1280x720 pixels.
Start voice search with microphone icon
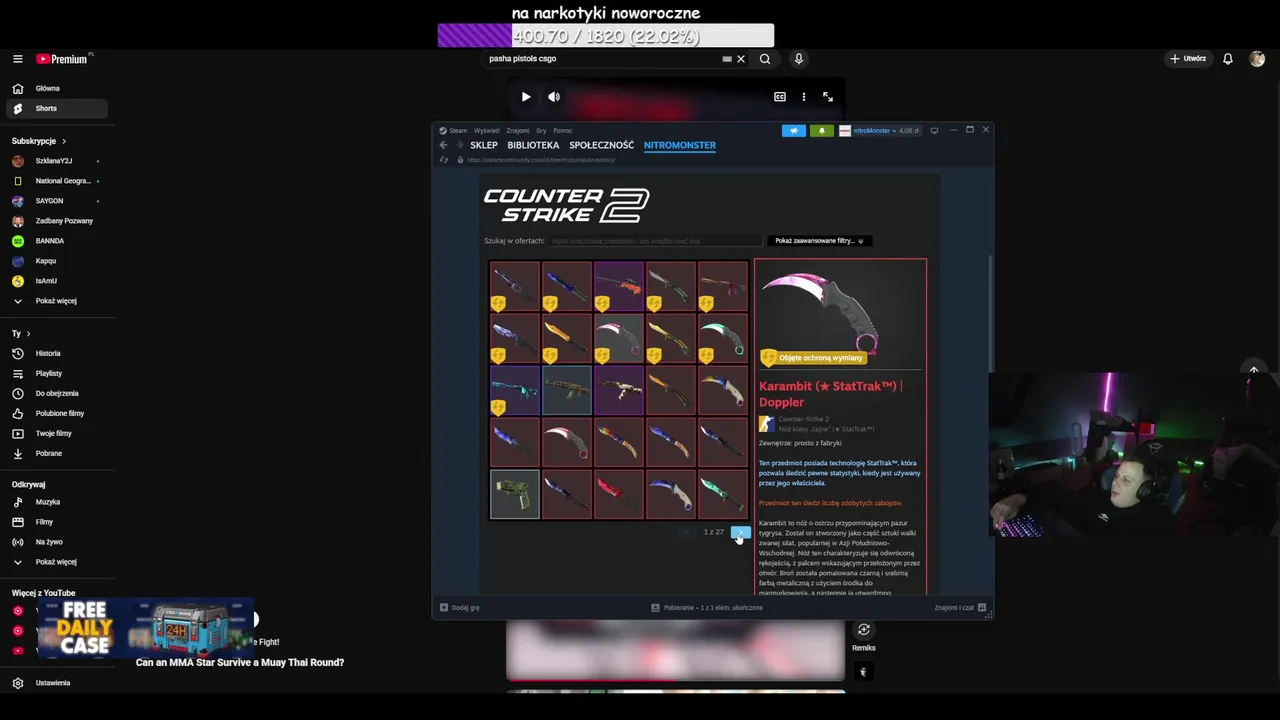pos(798,59)
